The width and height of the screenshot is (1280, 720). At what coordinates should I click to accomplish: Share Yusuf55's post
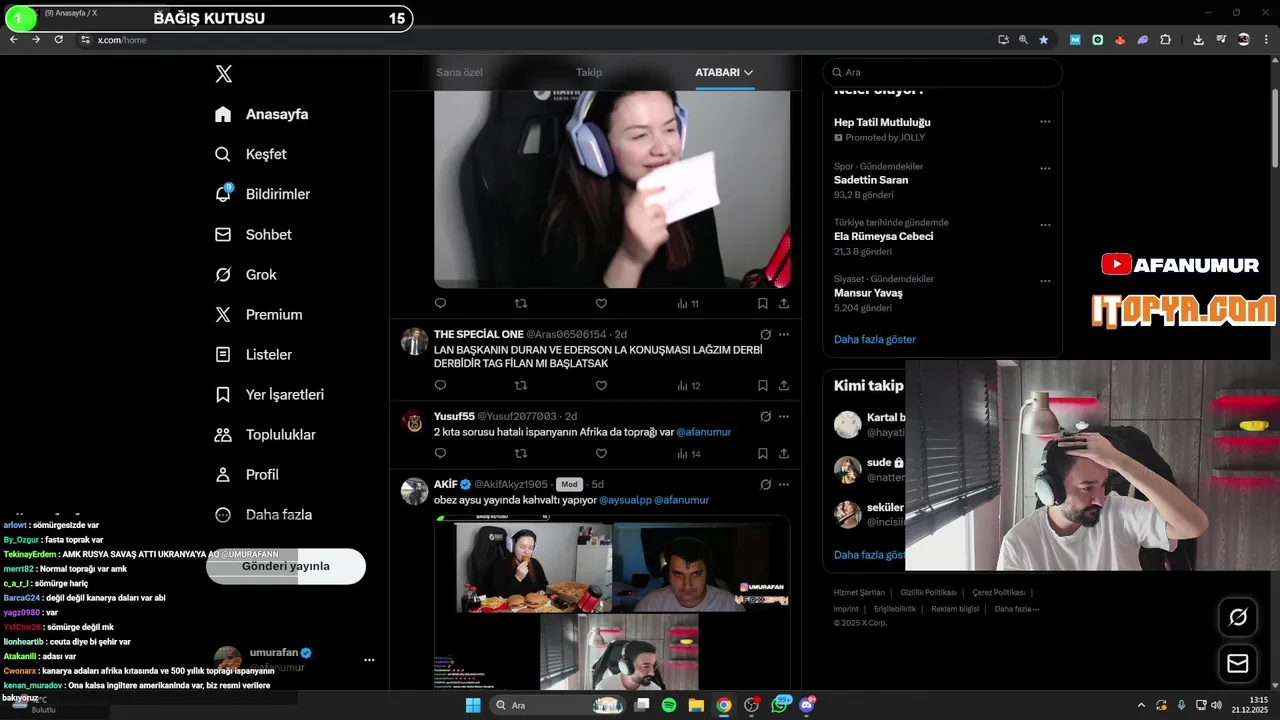pyautogui.click(x=784, y=454)
